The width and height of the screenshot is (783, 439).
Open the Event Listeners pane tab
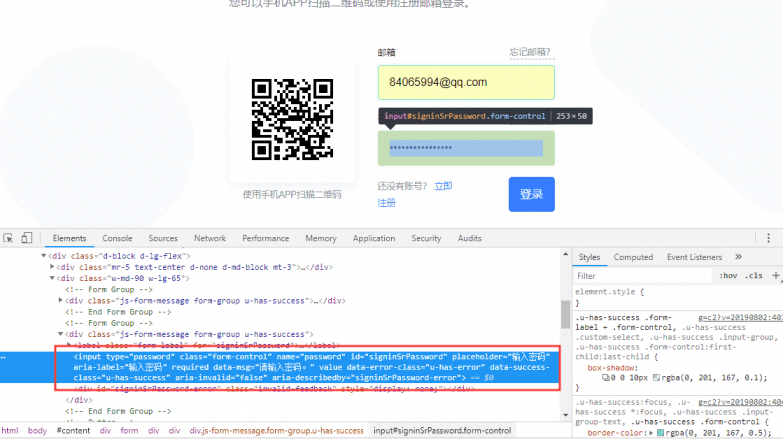click(695, 257)
